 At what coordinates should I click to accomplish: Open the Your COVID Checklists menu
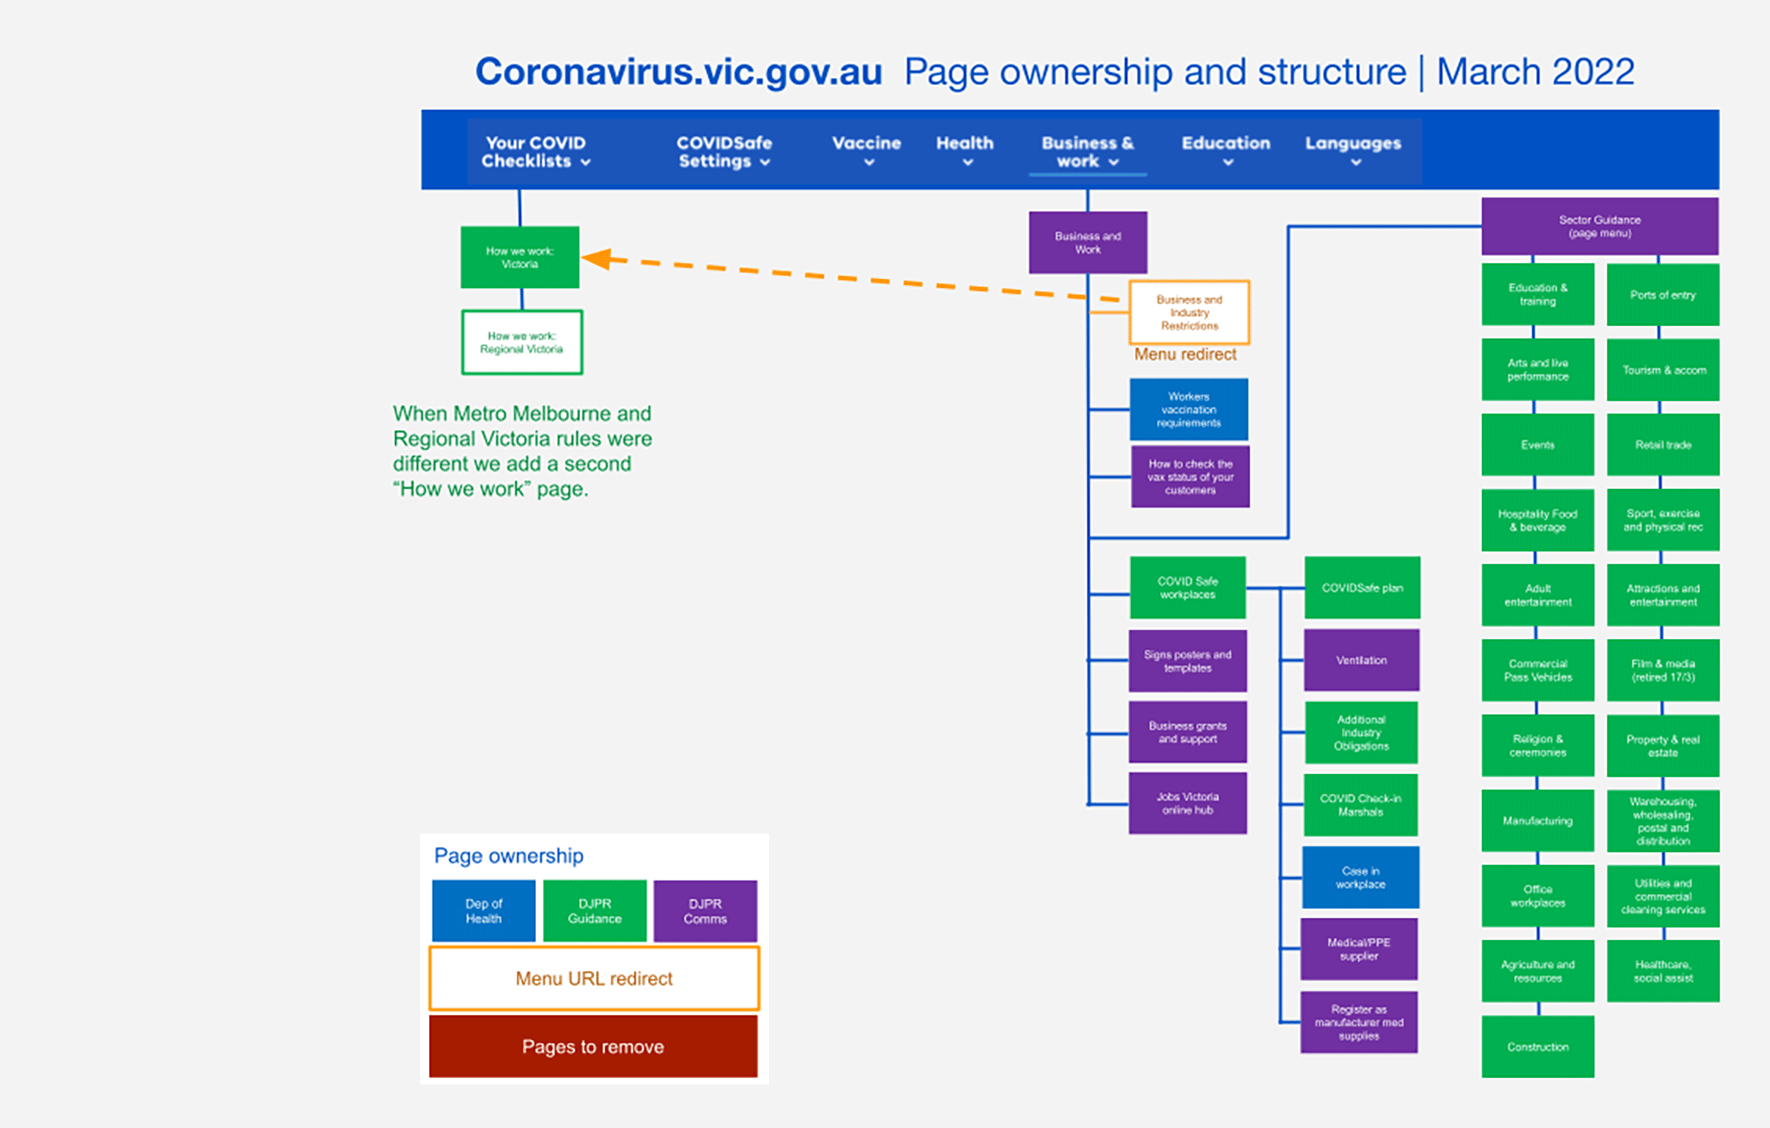click(x=536, y=152)
